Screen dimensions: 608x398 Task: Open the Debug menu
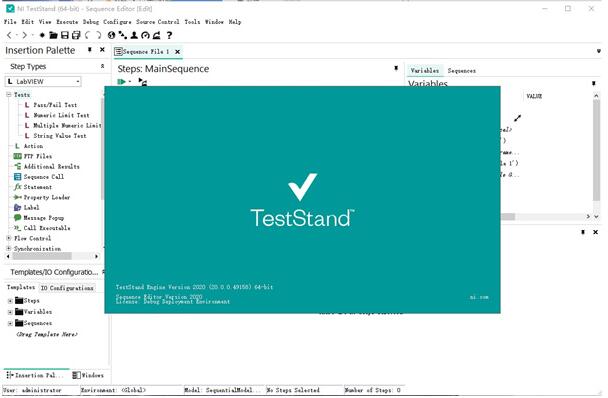click(91, 22)
